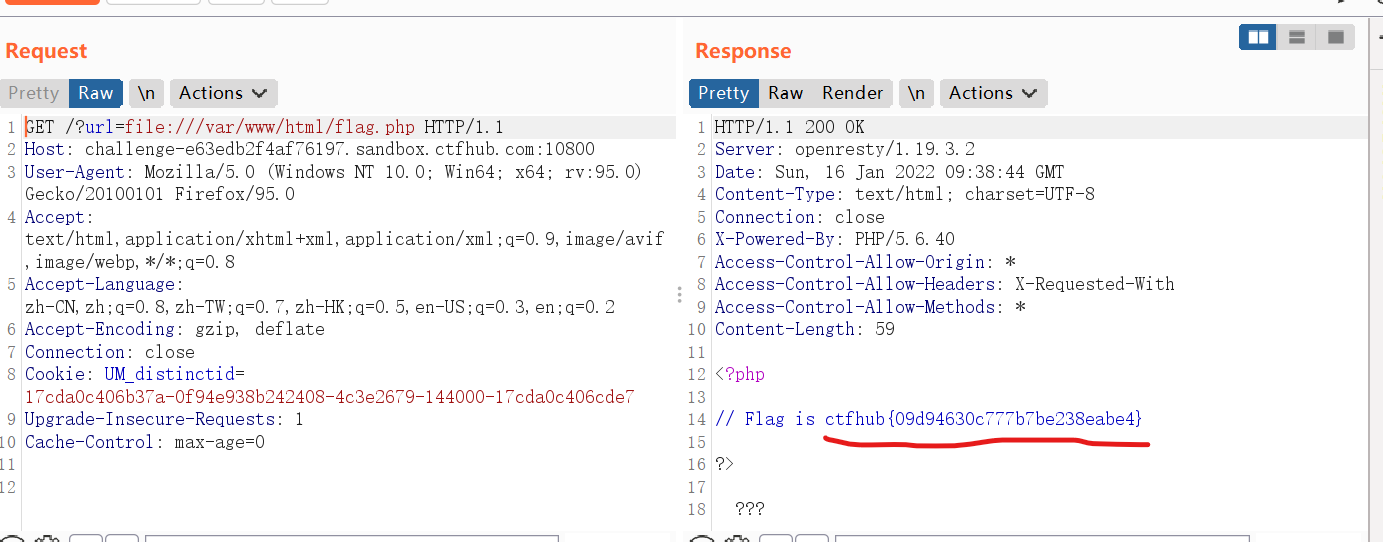Click Connection: close in the Response
The image size is (1383, 542).
click(x=800, y=217)
